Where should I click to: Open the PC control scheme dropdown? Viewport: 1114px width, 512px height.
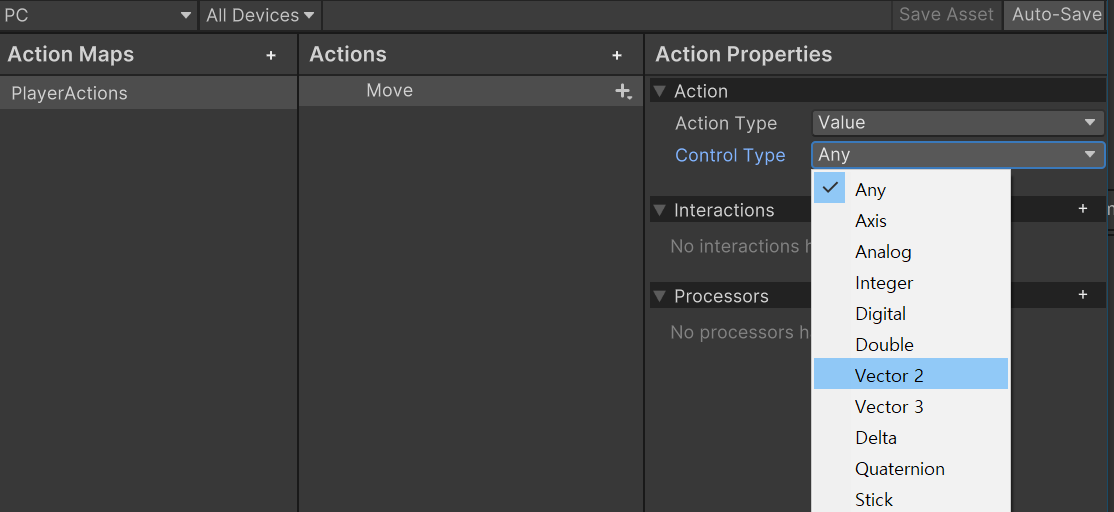click(98, 15)
